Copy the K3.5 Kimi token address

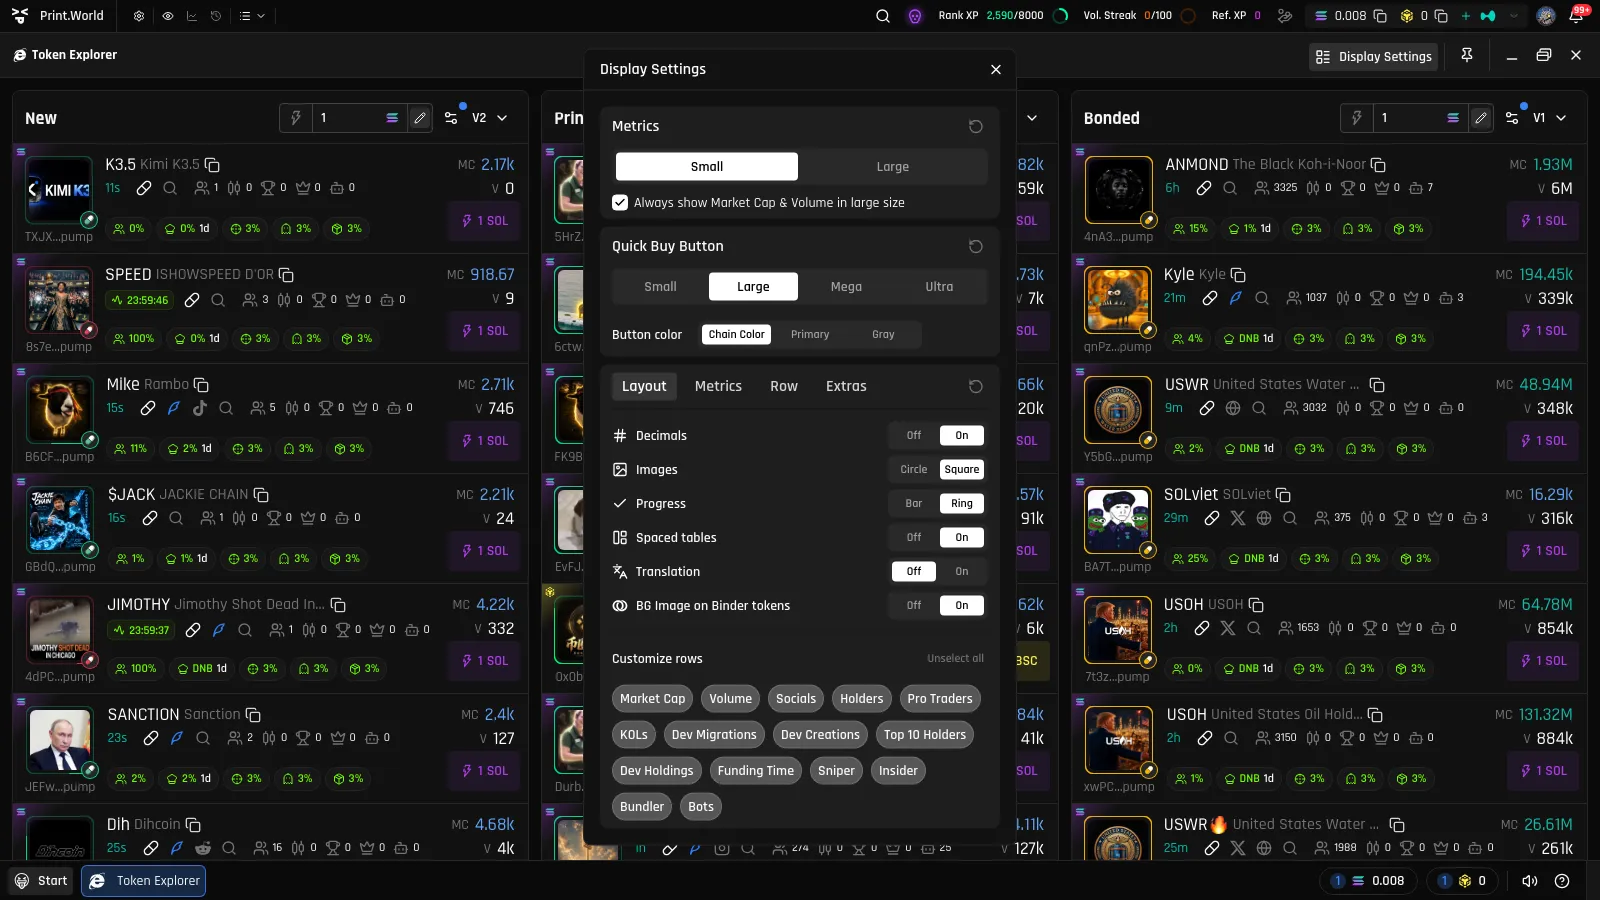click(212, 164)
